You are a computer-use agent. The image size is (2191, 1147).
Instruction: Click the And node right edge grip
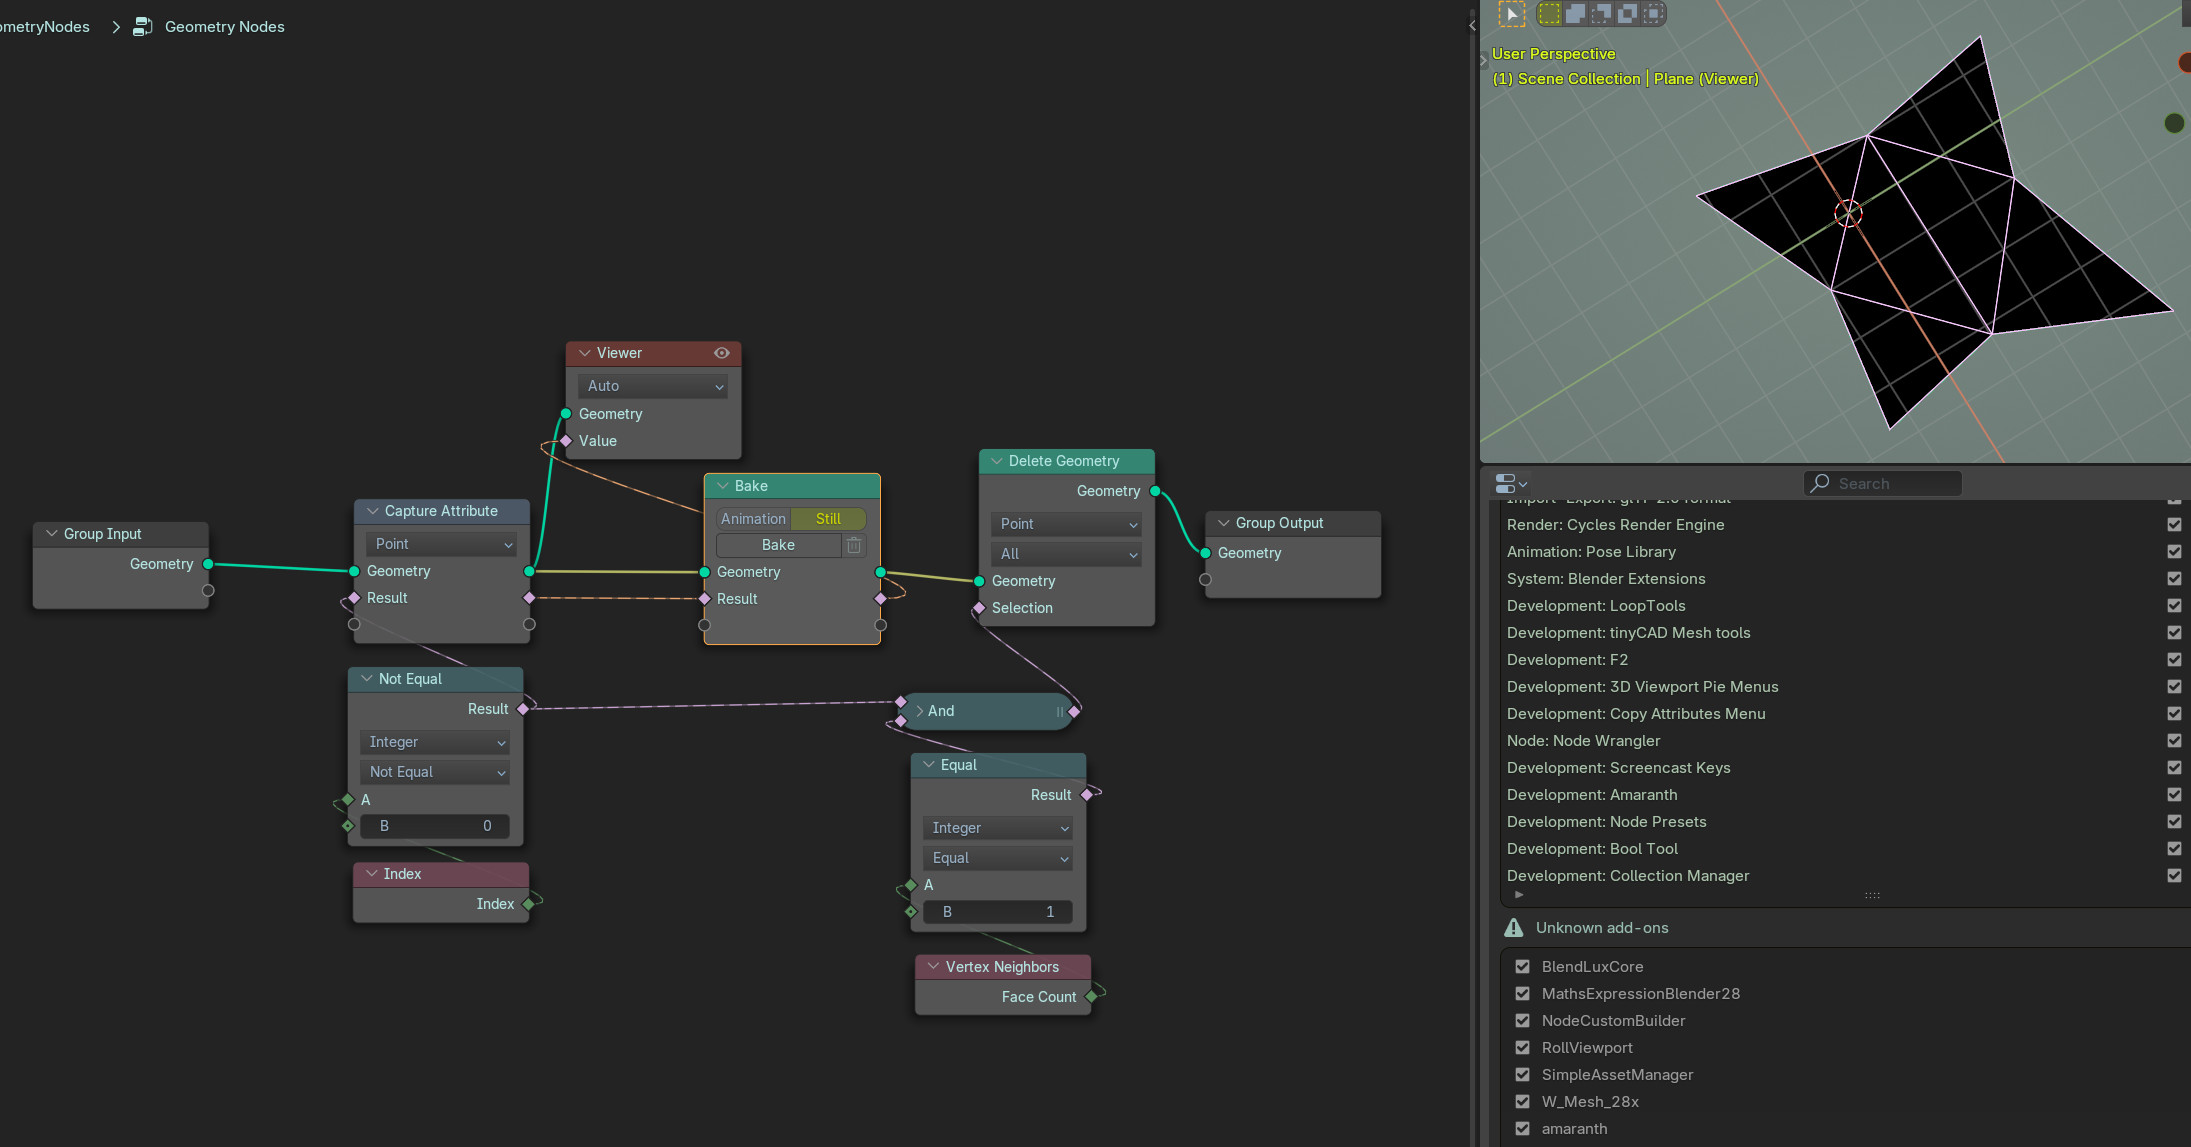pos(1060,711)
